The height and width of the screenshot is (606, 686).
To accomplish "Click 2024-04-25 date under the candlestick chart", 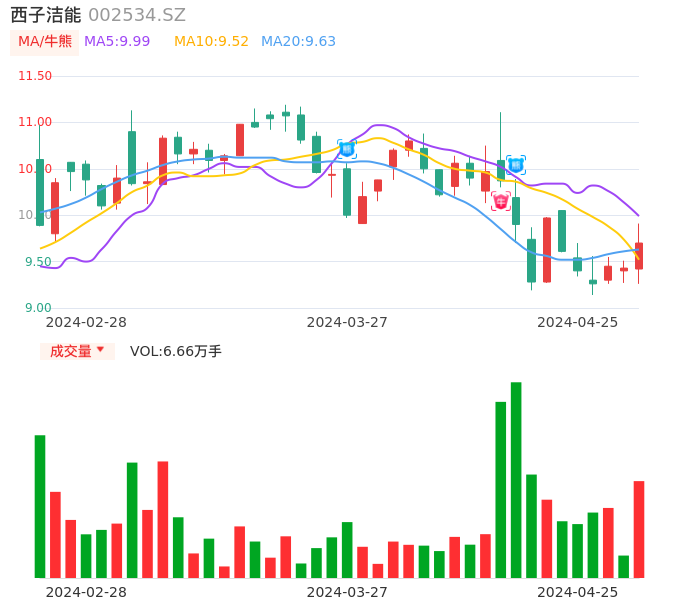I will (578, 322).
